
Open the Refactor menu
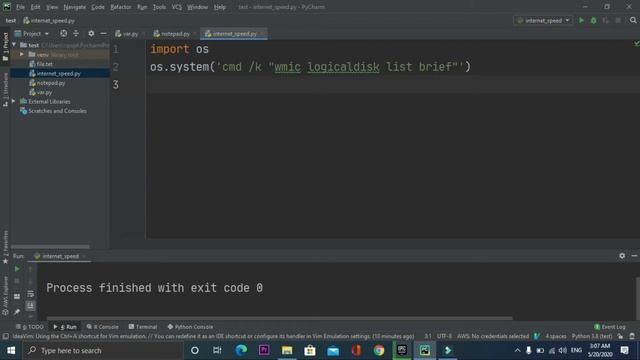121,7
